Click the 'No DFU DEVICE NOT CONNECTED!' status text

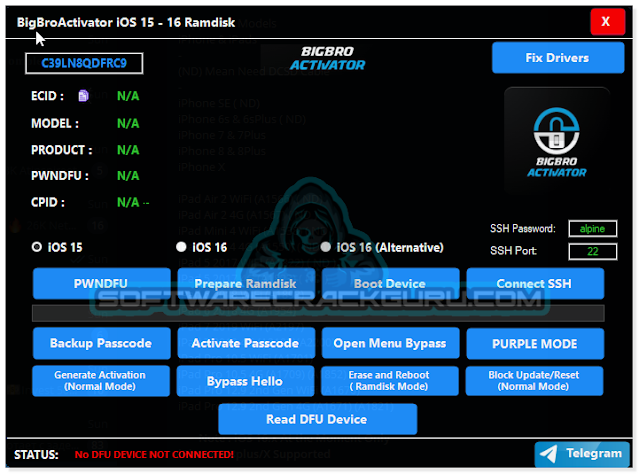pyautogui.click(x=154, y=454)
